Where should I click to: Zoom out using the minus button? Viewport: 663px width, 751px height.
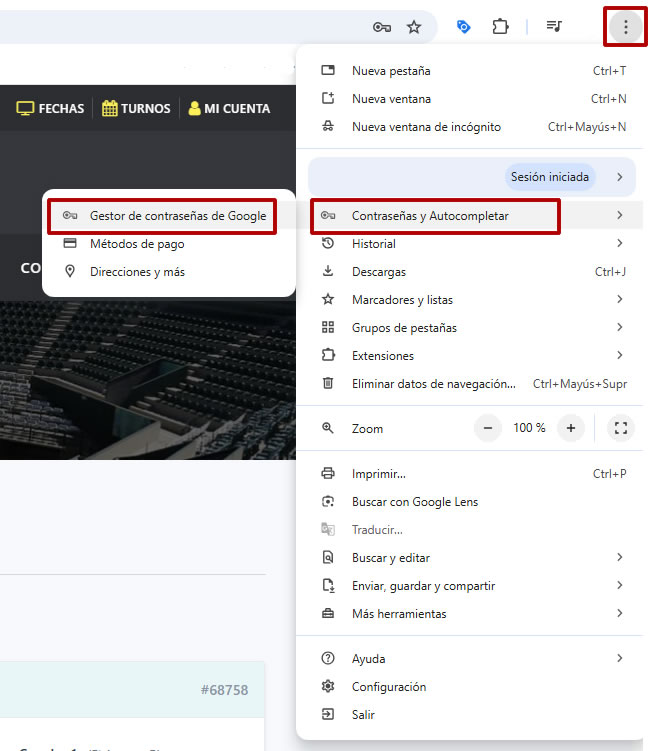pos(488,428)
